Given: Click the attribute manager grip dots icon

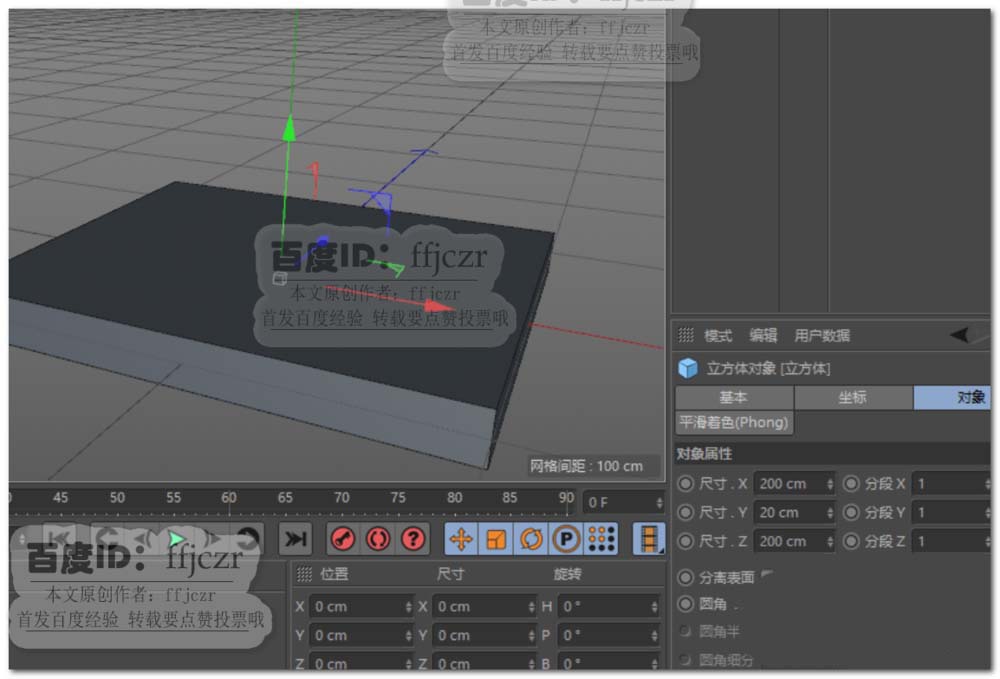Looking at the screenshot, I should coord(686,335).
